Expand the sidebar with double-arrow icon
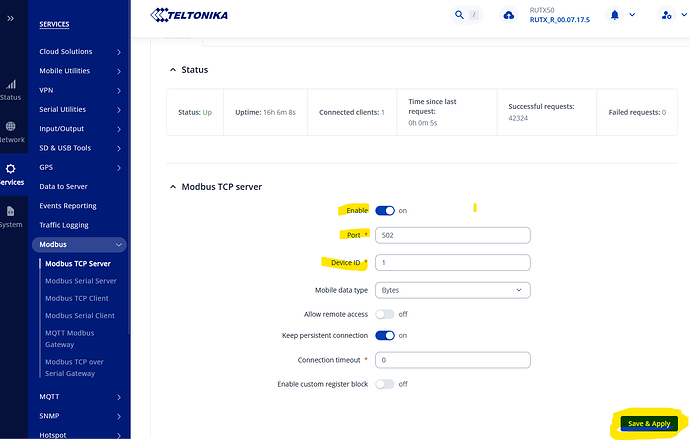690x440 pixels. (11, 18)
